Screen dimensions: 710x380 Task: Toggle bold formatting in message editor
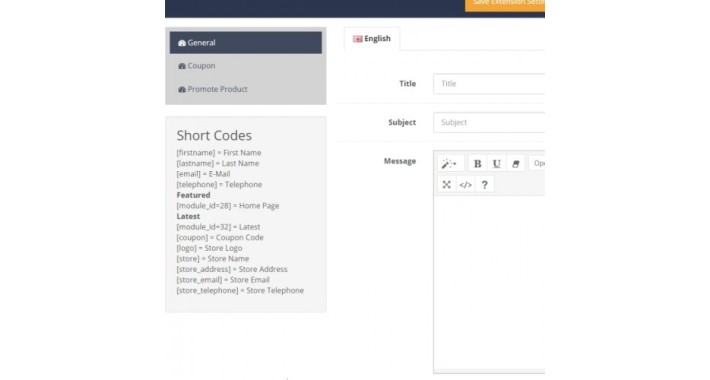point(477,164)
